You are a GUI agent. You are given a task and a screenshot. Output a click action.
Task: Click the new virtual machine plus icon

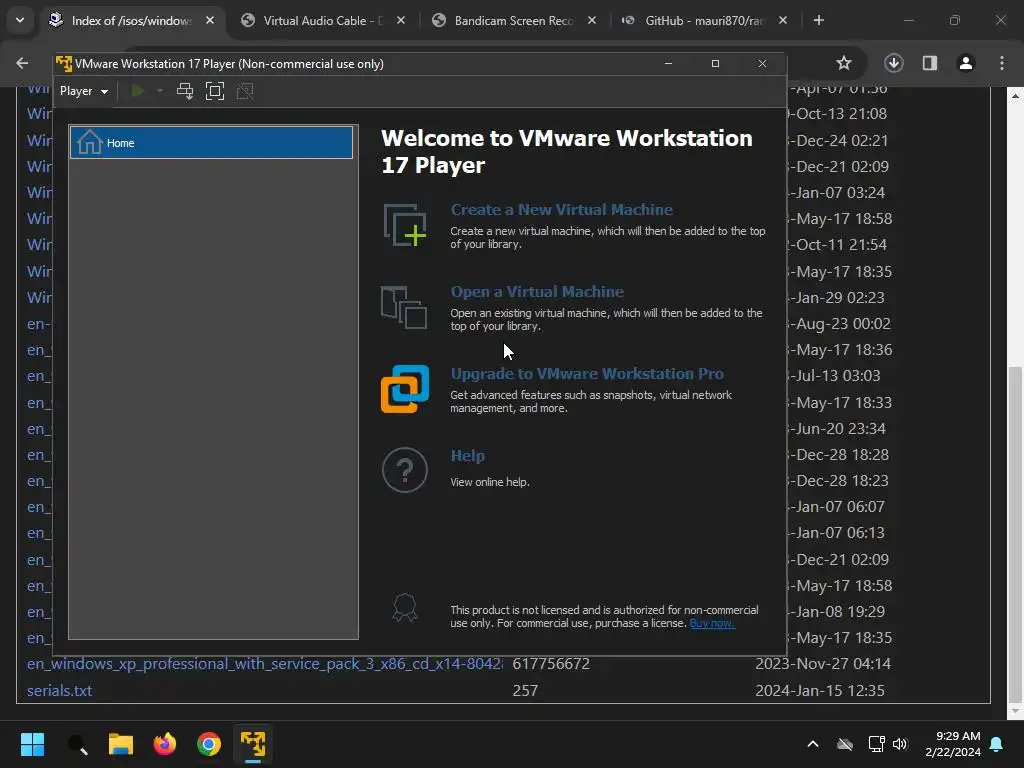click(405, 225)
